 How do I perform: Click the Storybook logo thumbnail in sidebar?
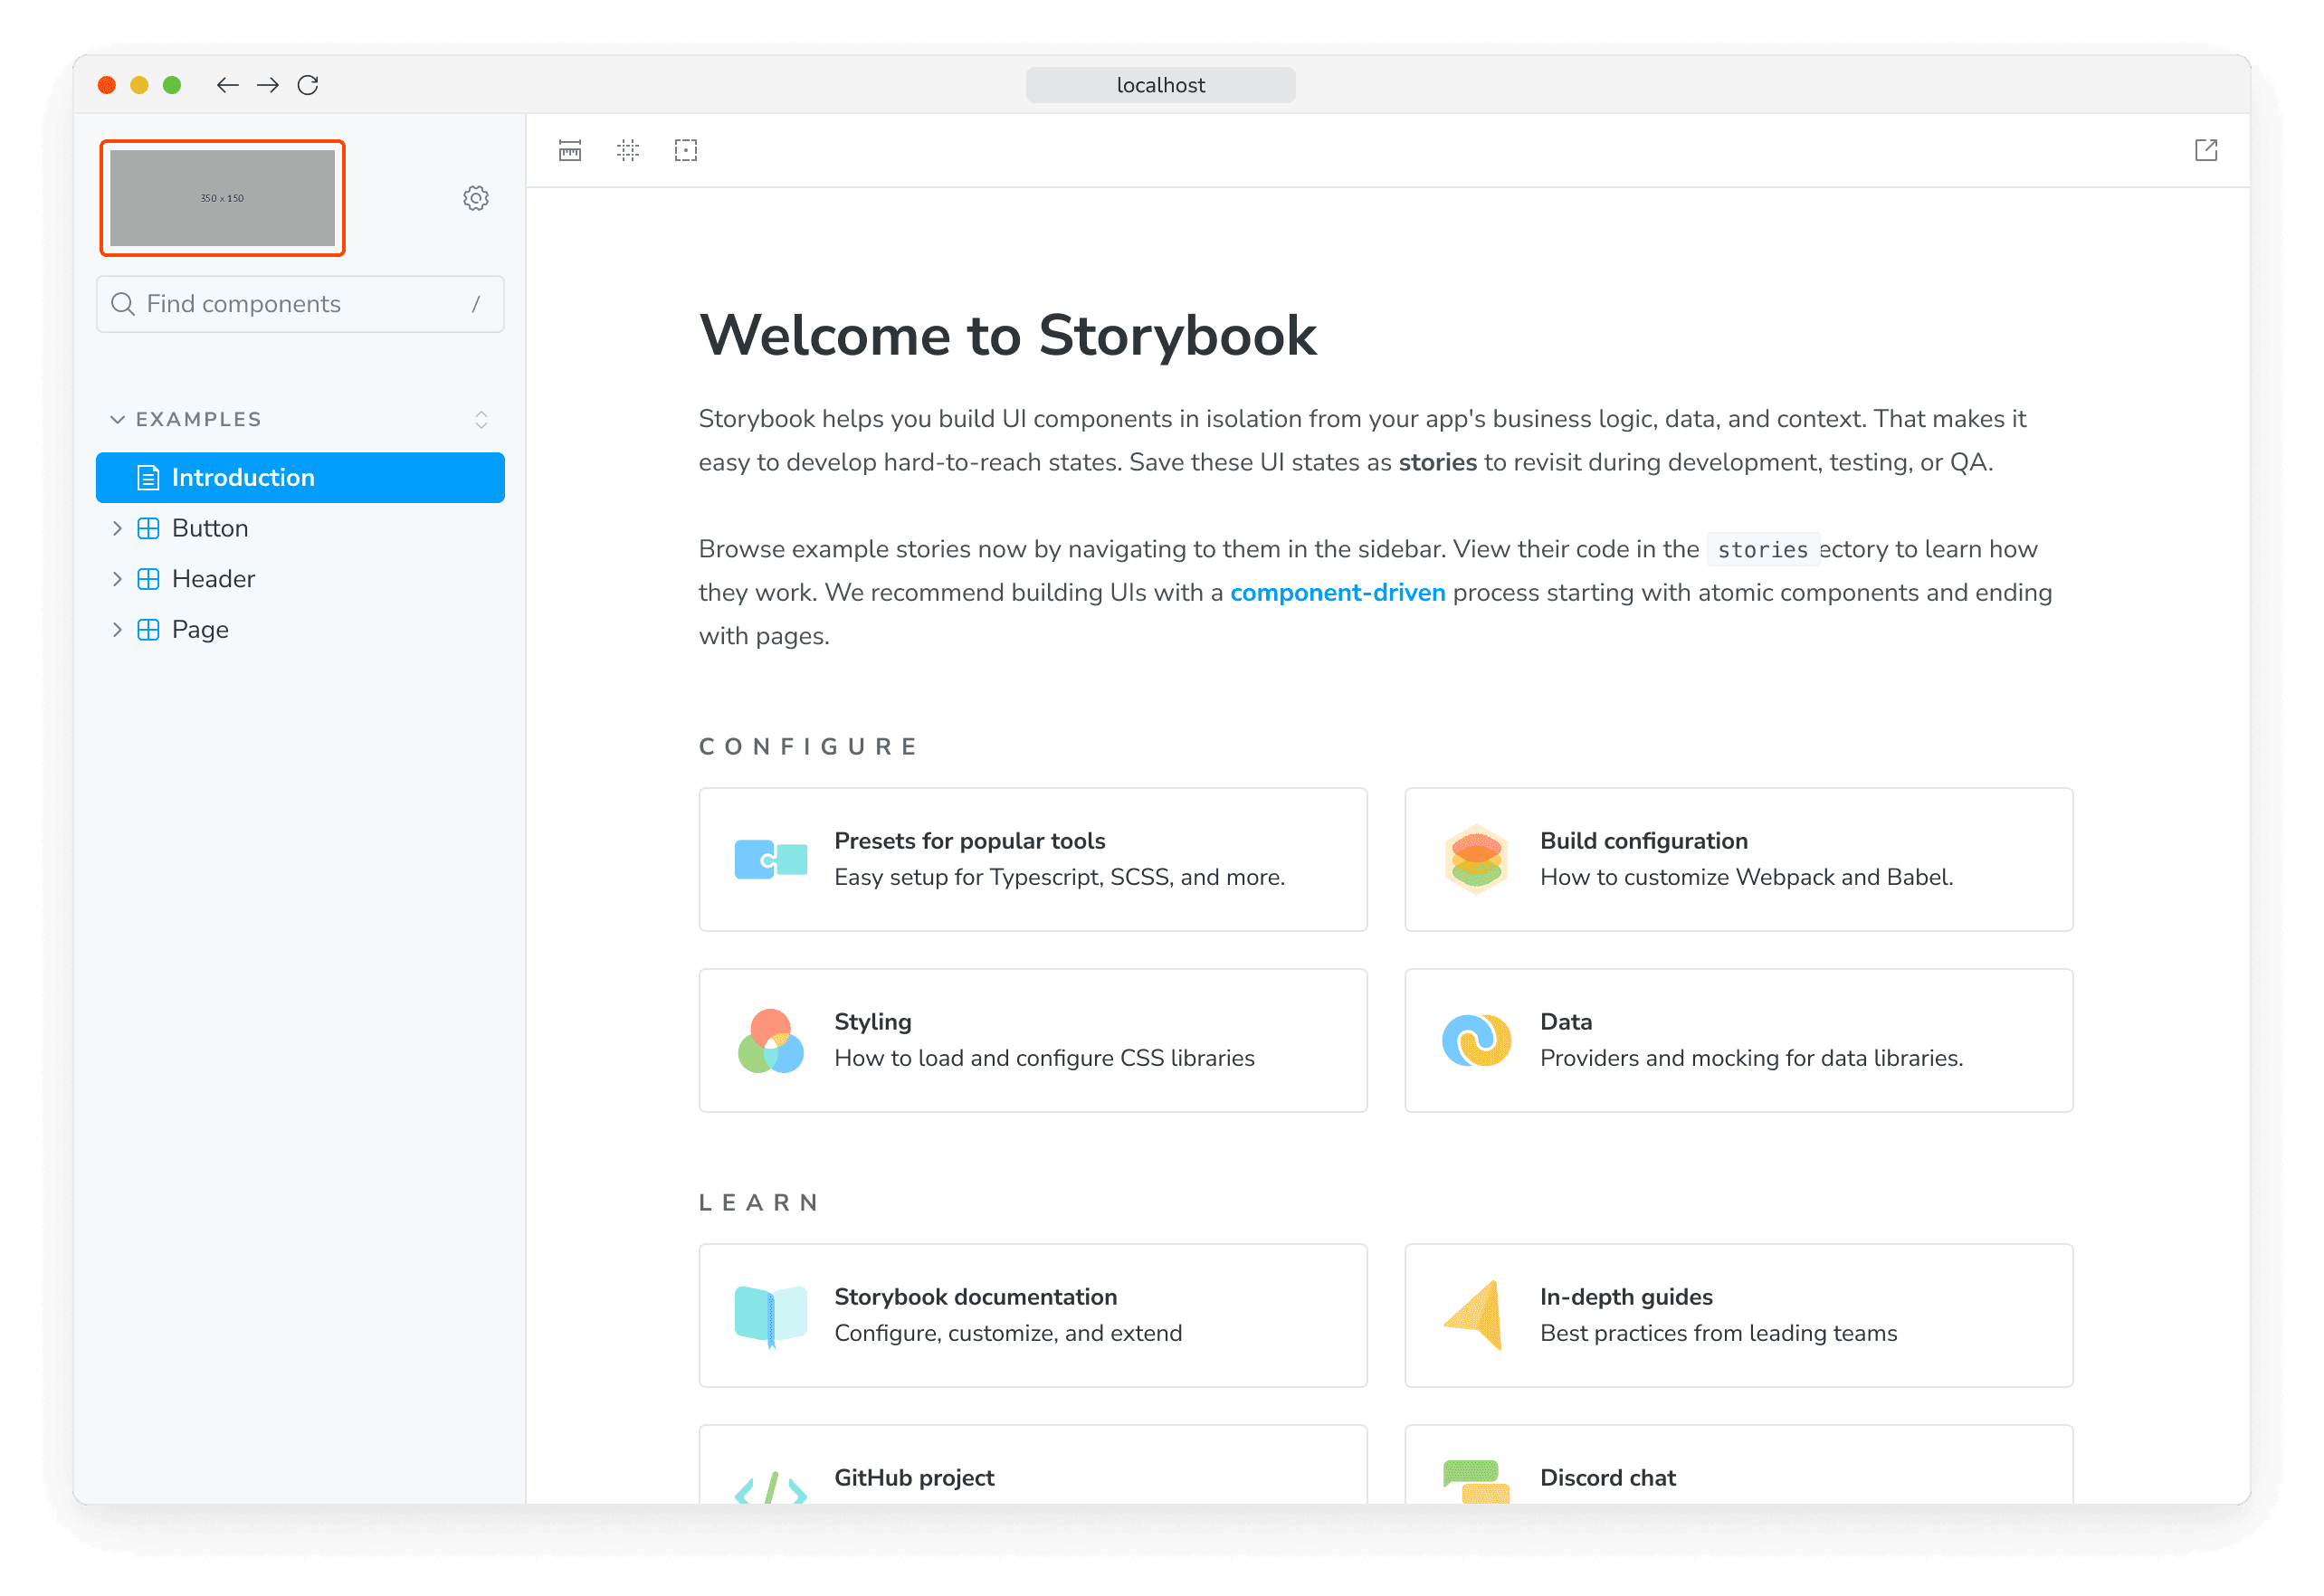point(224,196)
